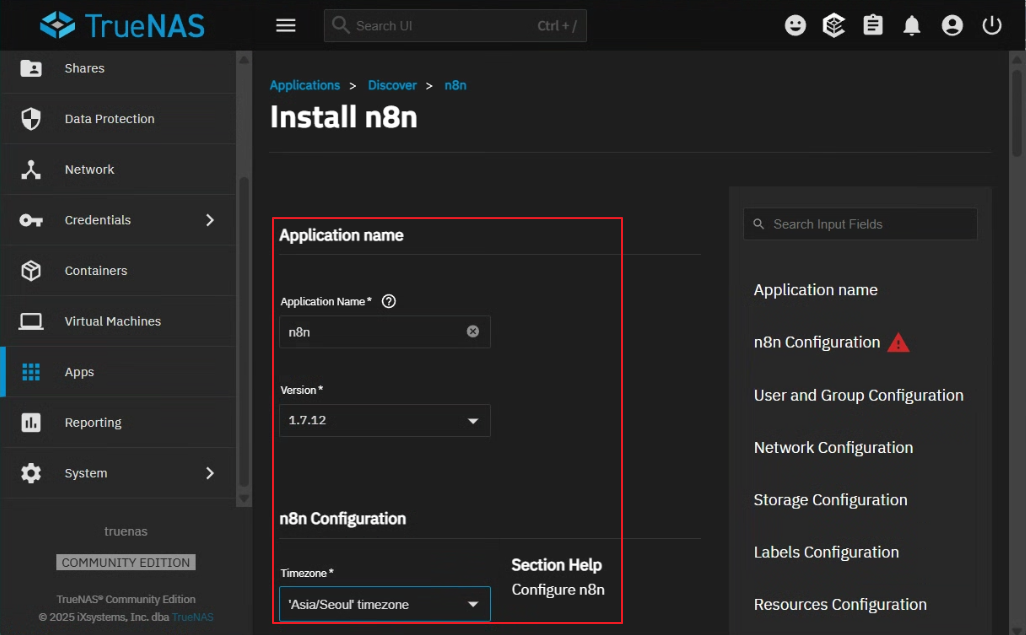The height and width of the screenshot is (635, 1026).
Task: Click the System gear icon
Action: click(x=31, y=473)
